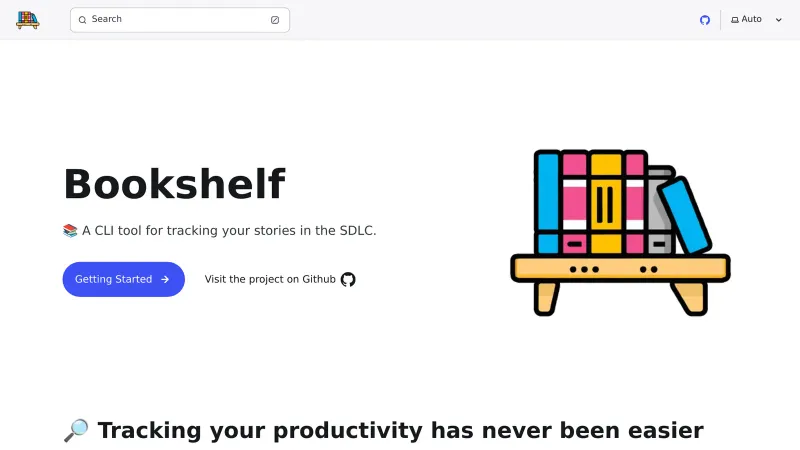This screenshot has width=800, height=450.
Task: Click the leaning blue book in the illustration
Action: 686,213
